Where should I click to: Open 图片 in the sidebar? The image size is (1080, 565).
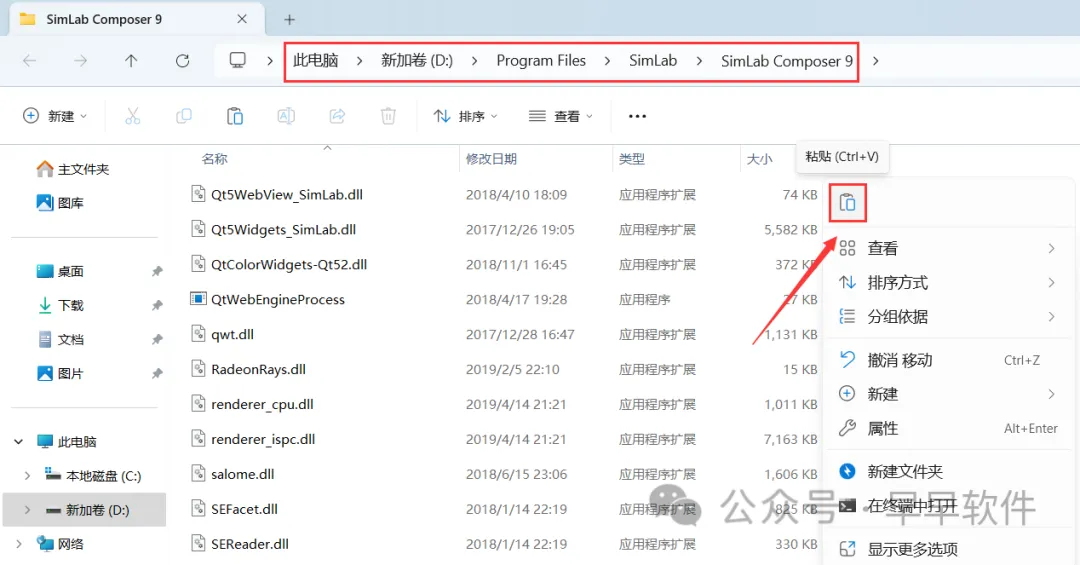[61, 373]
